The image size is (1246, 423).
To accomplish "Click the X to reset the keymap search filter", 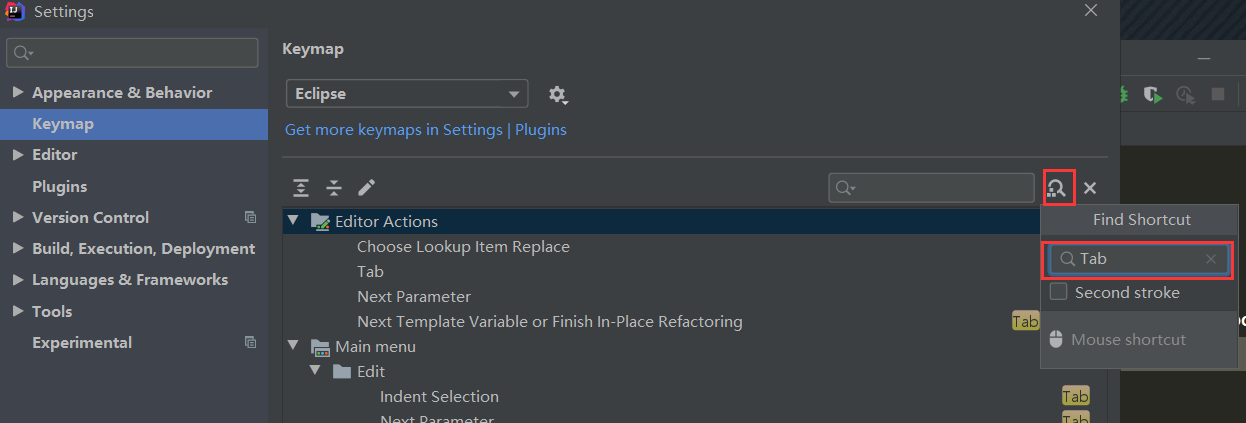I will click(x=1090, y=188).
